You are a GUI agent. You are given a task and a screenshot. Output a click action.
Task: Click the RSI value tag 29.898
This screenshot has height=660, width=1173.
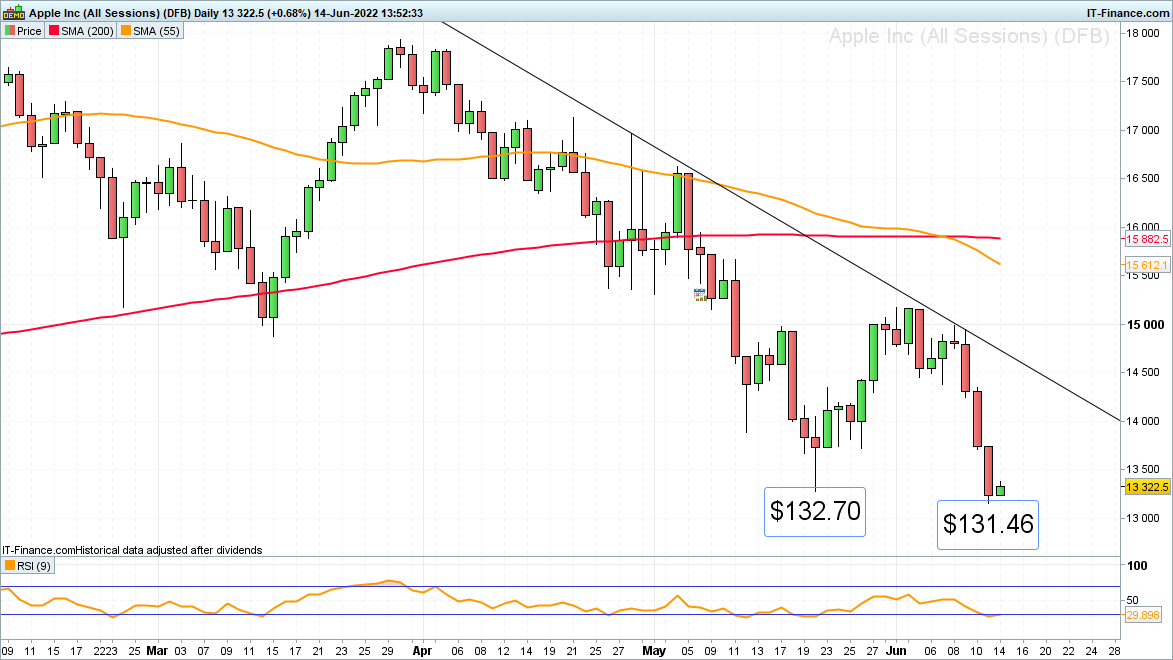pos(1143,615)
